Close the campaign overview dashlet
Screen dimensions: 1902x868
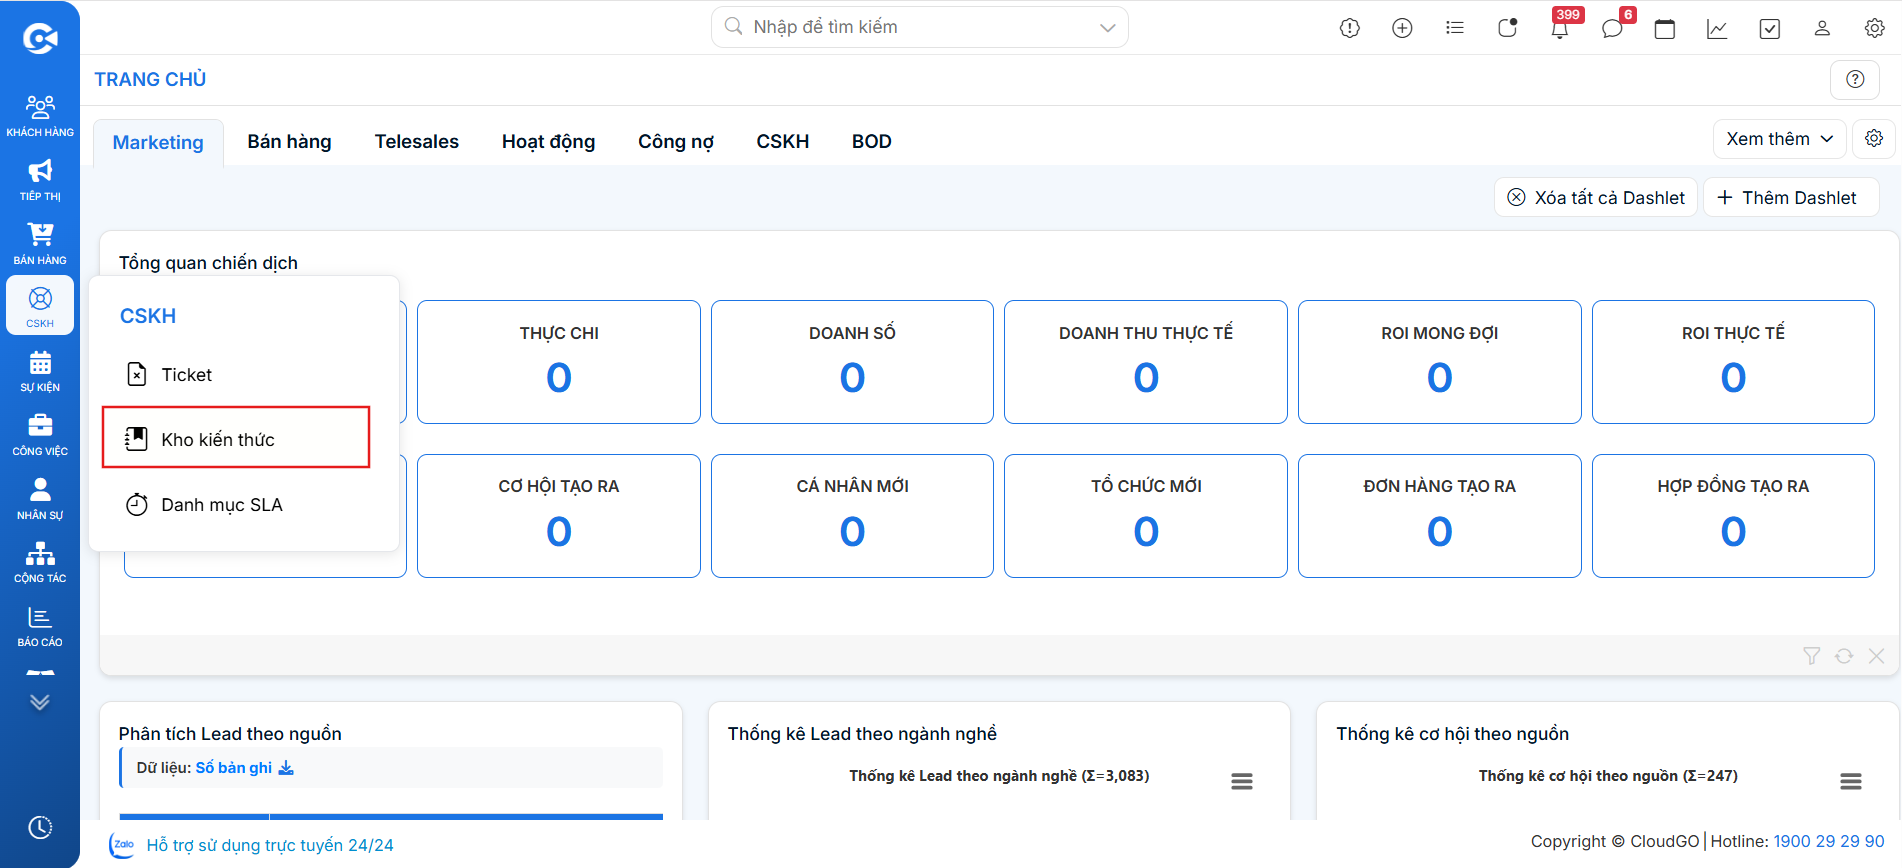1876,656
